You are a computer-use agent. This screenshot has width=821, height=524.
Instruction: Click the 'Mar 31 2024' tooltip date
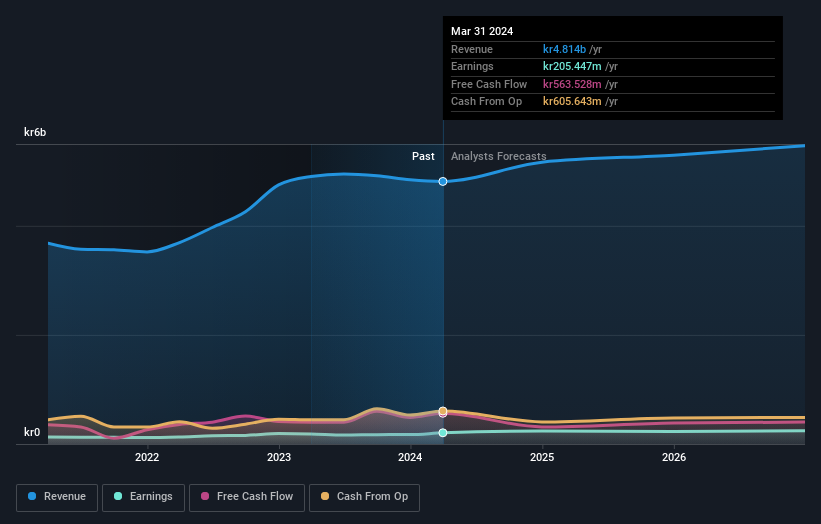(x=482, y=31)
